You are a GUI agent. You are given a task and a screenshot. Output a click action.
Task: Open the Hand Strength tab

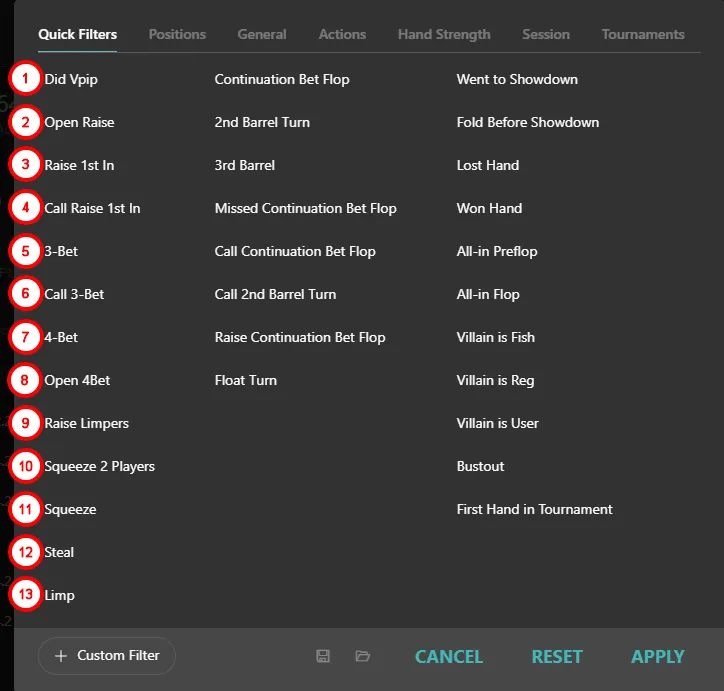point(444,34)
